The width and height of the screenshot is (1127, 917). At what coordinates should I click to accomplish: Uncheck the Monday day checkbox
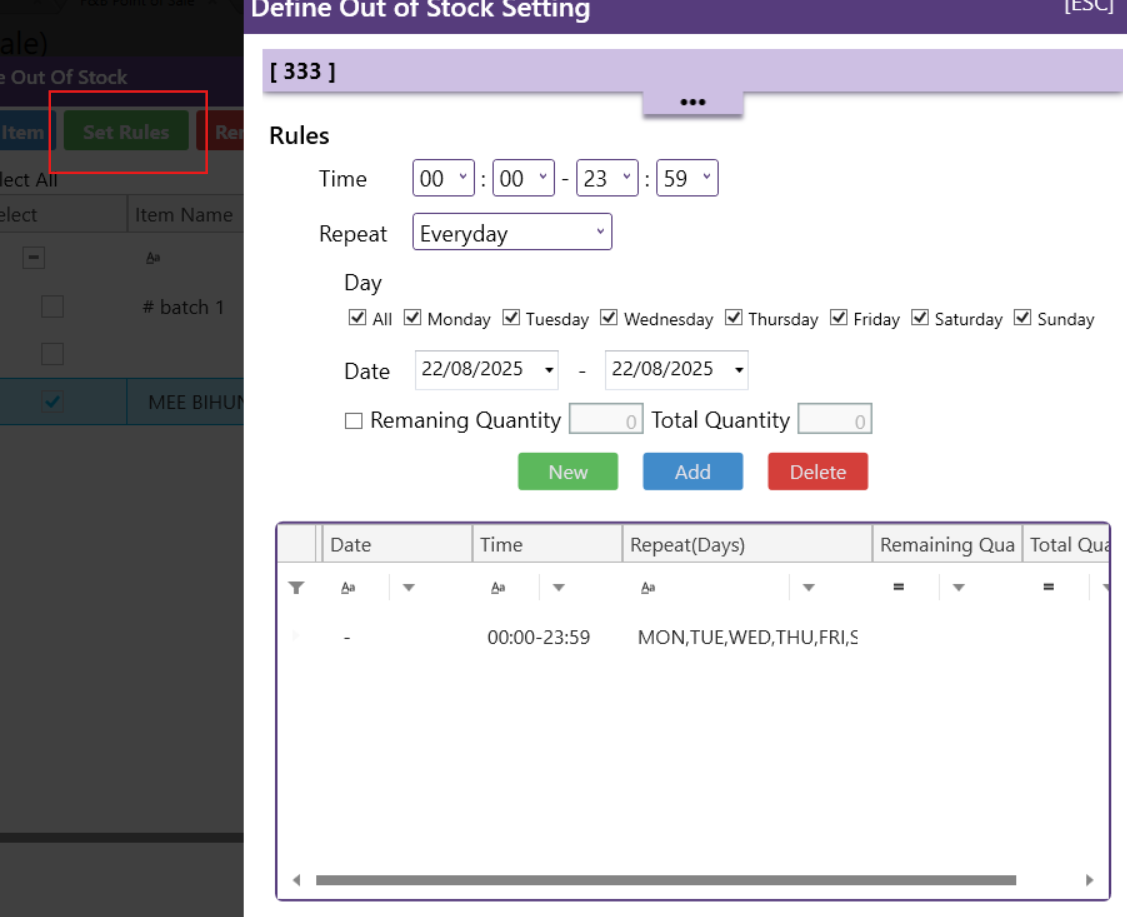[x=412, y=317]
